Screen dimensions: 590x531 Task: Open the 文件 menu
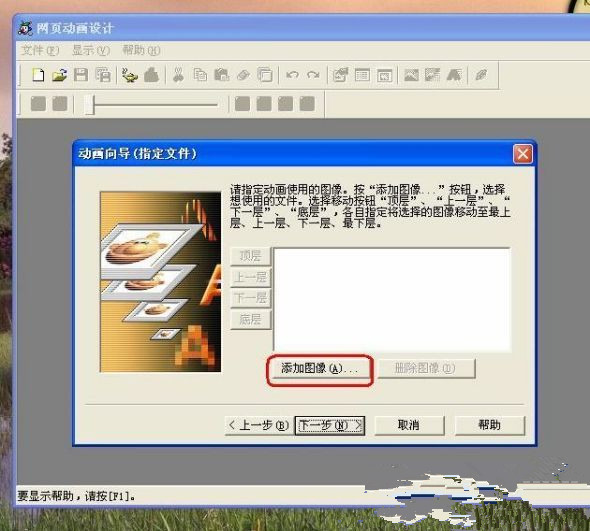tap(40, 50)
